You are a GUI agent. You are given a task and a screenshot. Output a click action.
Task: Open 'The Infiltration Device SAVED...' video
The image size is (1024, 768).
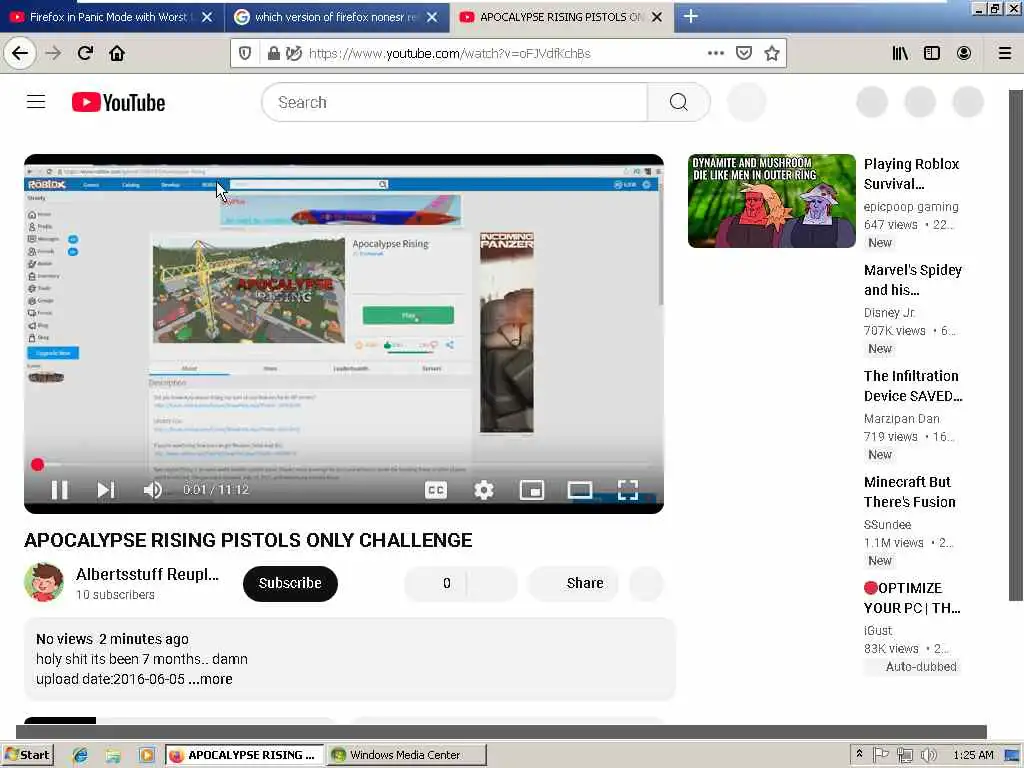(913, 386)
